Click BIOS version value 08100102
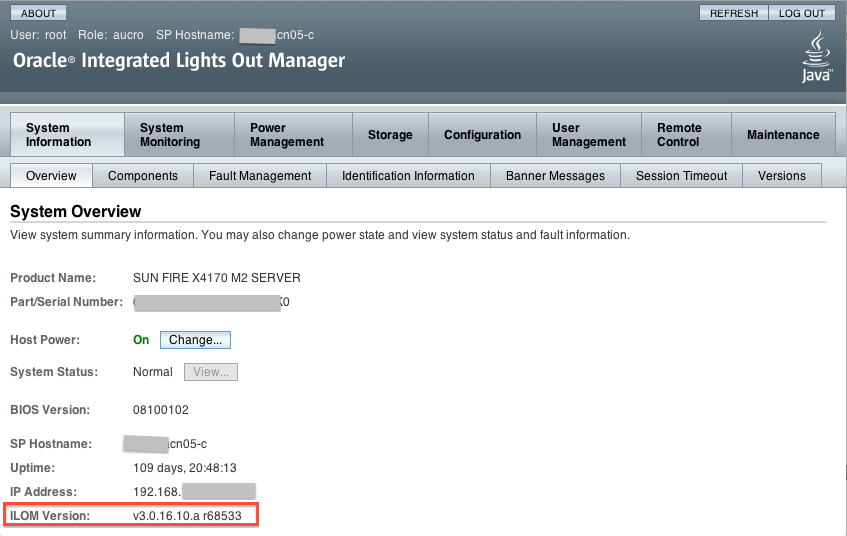847x536 pixels. coord(161,410)
